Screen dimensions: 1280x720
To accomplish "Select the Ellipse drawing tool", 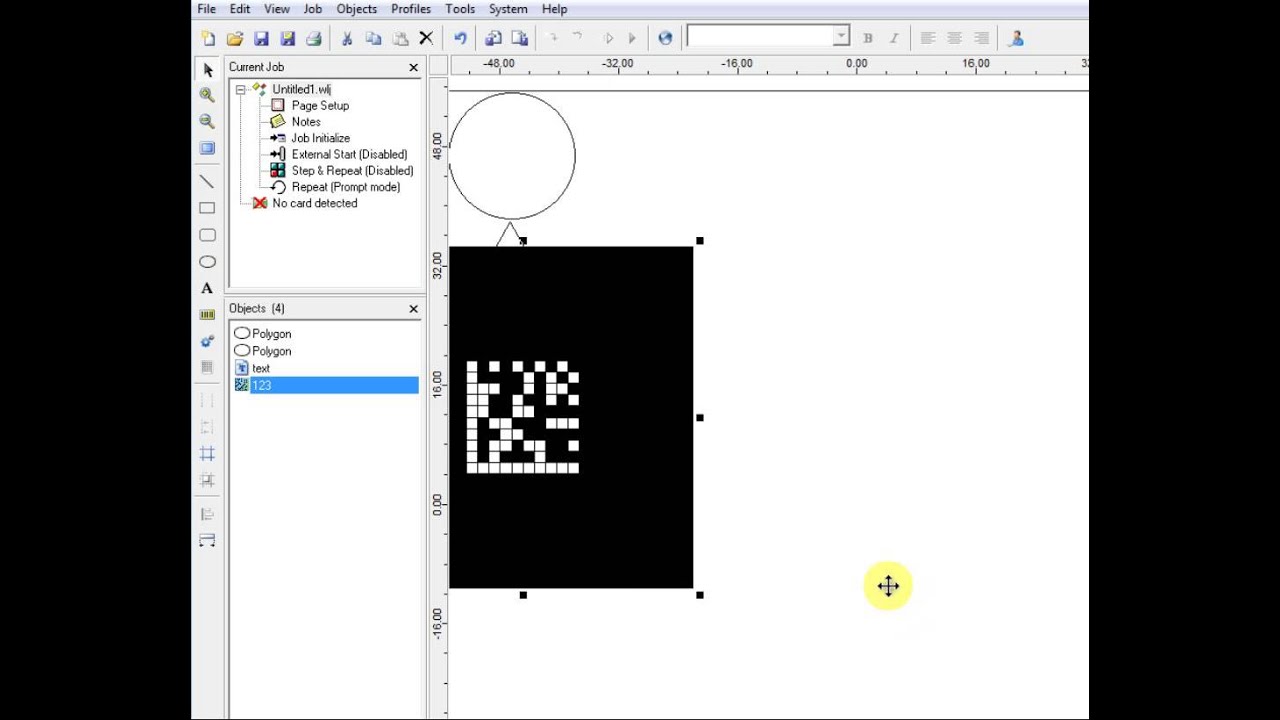I will pyautogui.click(x=207, y=262).
